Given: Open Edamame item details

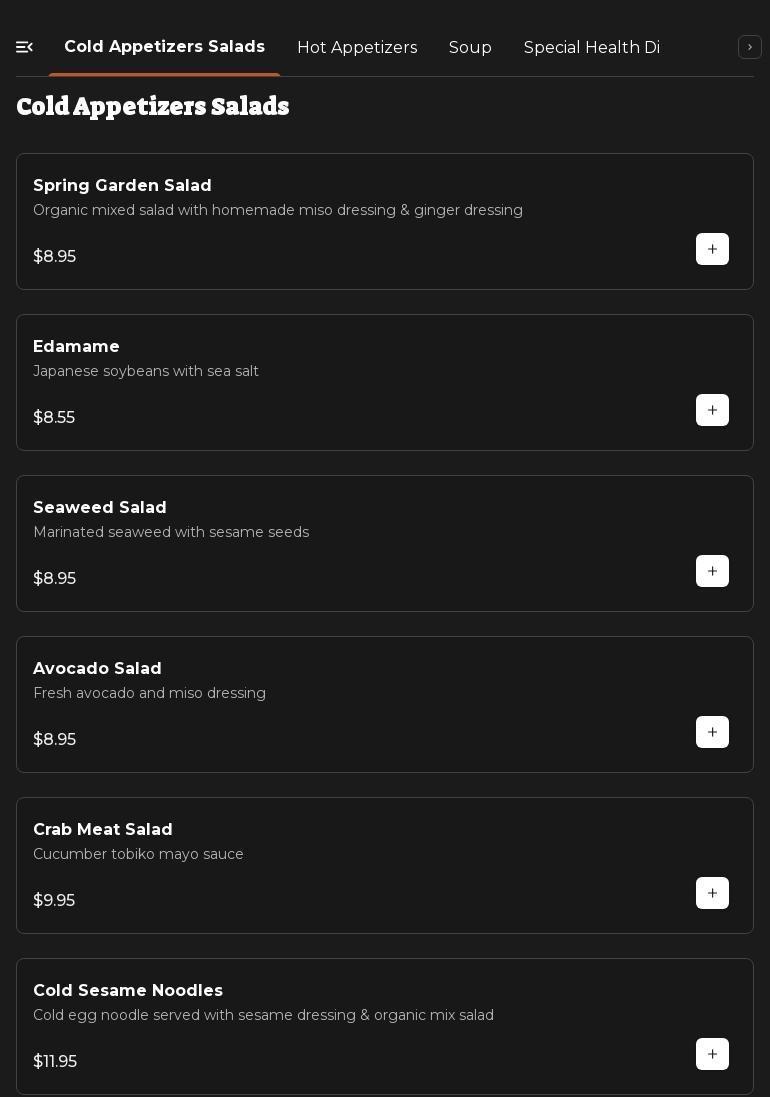Looking at the screenshot, I should point(76,347).
